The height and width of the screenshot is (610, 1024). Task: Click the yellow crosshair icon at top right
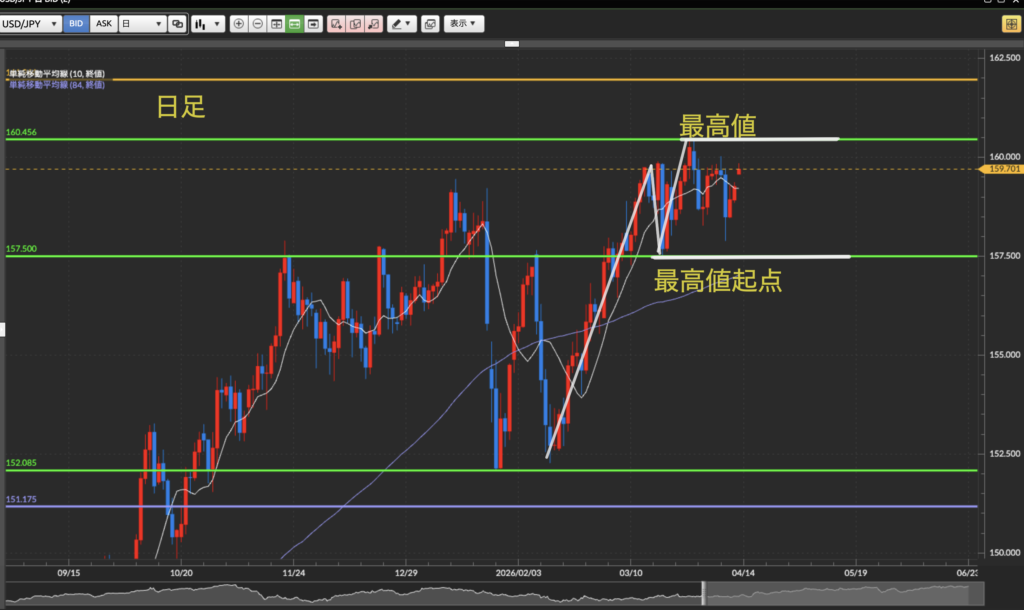click(1011, 23)
